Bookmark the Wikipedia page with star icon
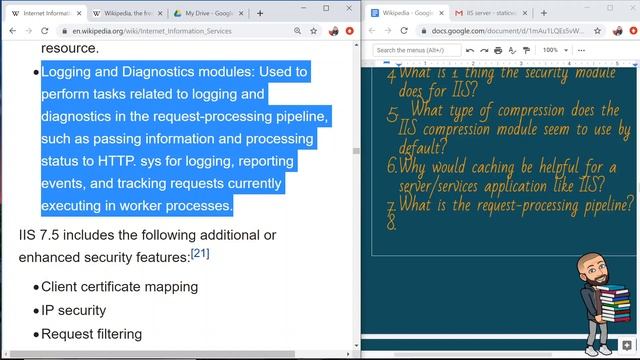 (313, 31)
